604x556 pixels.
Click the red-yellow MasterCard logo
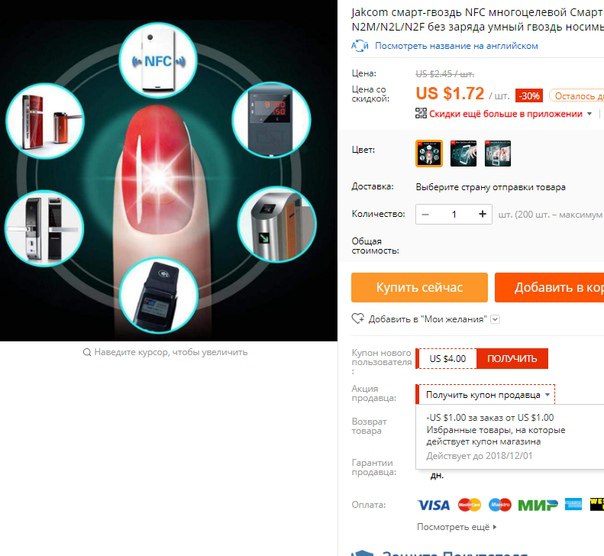(469, 505)
